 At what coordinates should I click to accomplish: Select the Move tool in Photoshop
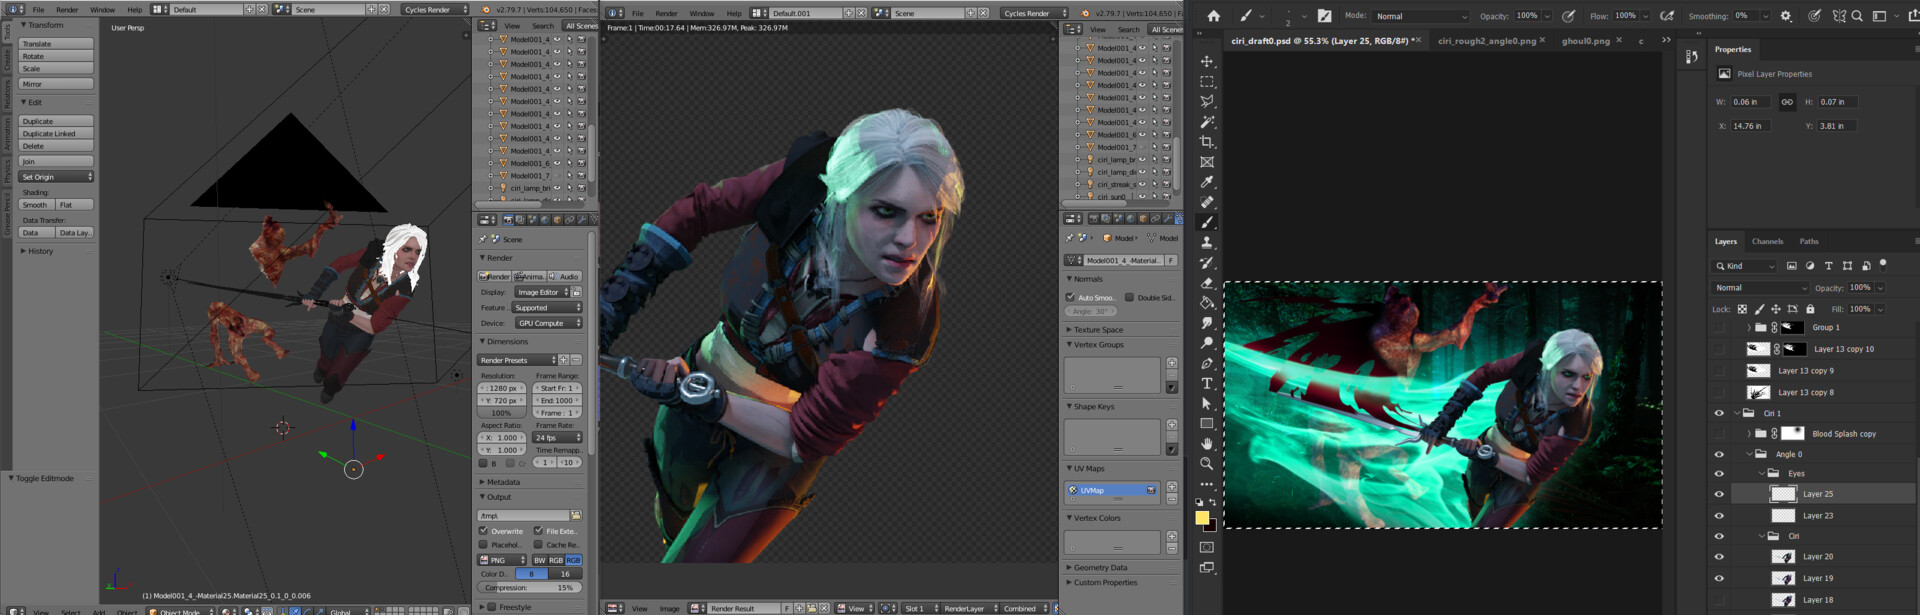coord(1207,61)
